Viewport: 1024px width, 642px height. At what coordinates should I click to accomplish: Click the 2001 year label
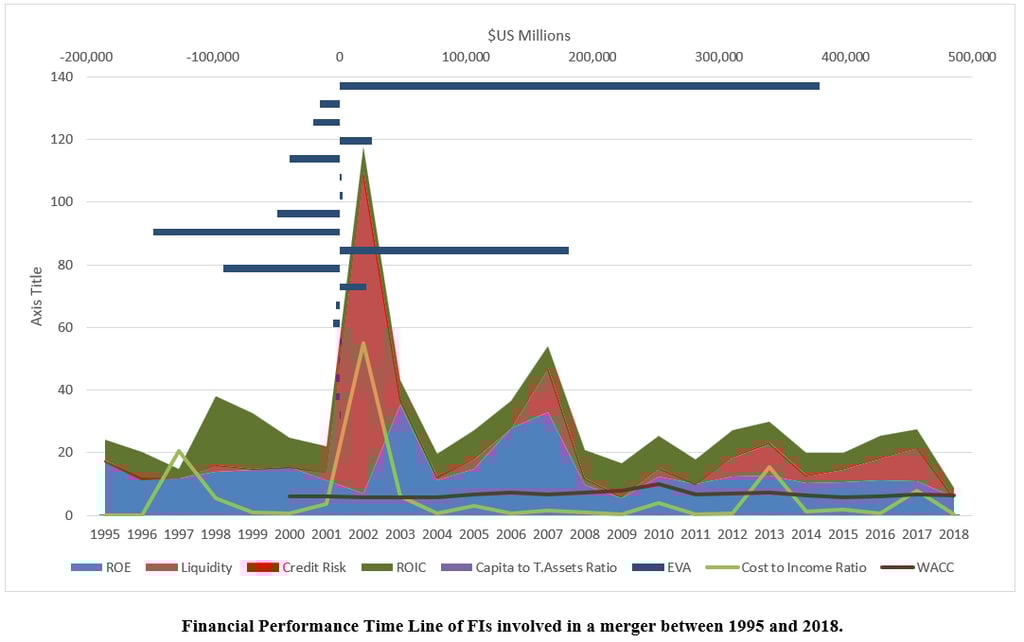click(x=326, y=534)
